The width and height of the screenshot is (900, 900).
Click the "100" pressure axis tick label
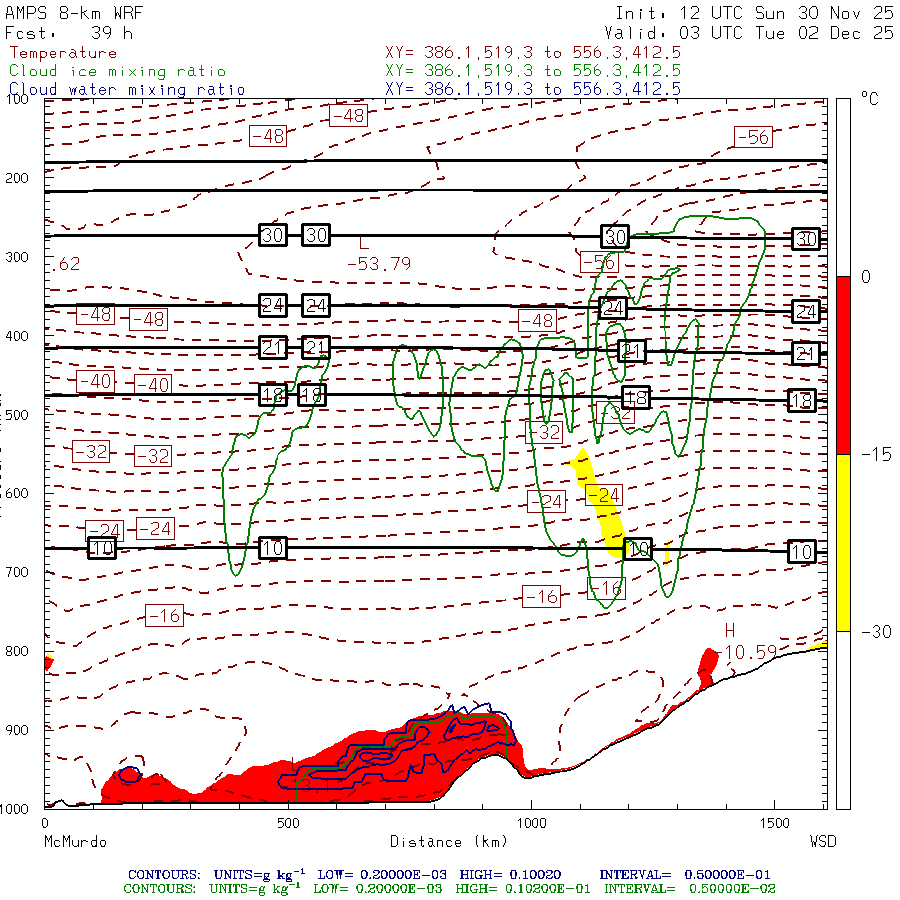(x=17, y=99)
